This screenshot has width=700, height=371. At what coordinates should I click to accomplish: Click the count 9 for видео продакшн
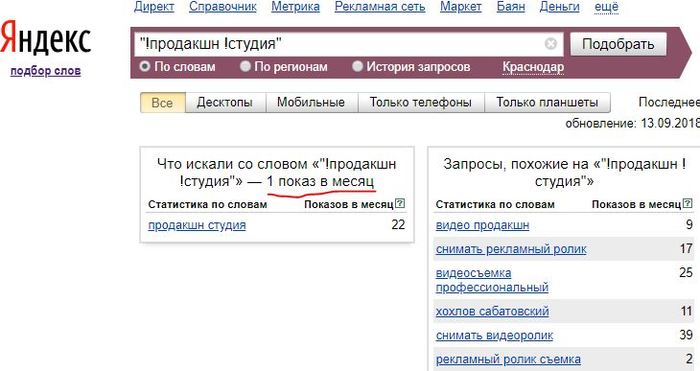pos(689,225)
